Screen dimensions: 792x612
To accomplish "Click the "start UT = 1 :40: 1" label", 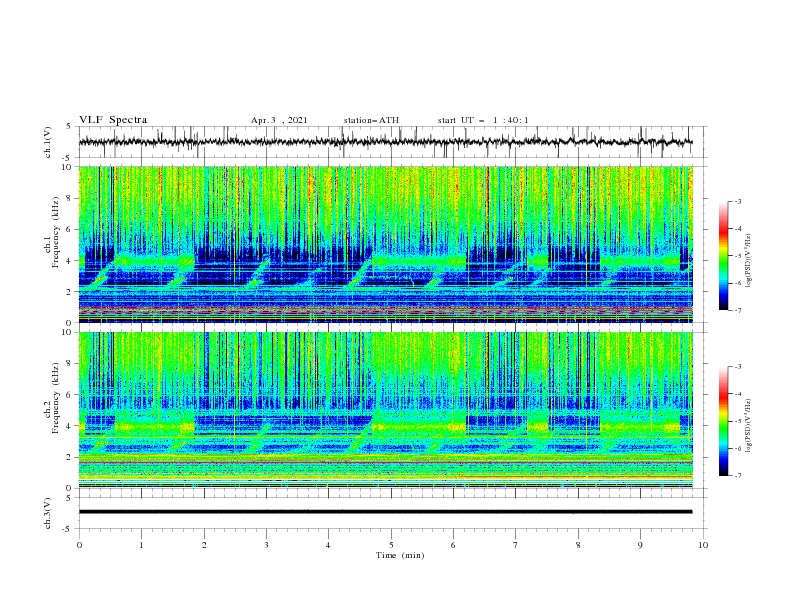I will pos(483,120).
